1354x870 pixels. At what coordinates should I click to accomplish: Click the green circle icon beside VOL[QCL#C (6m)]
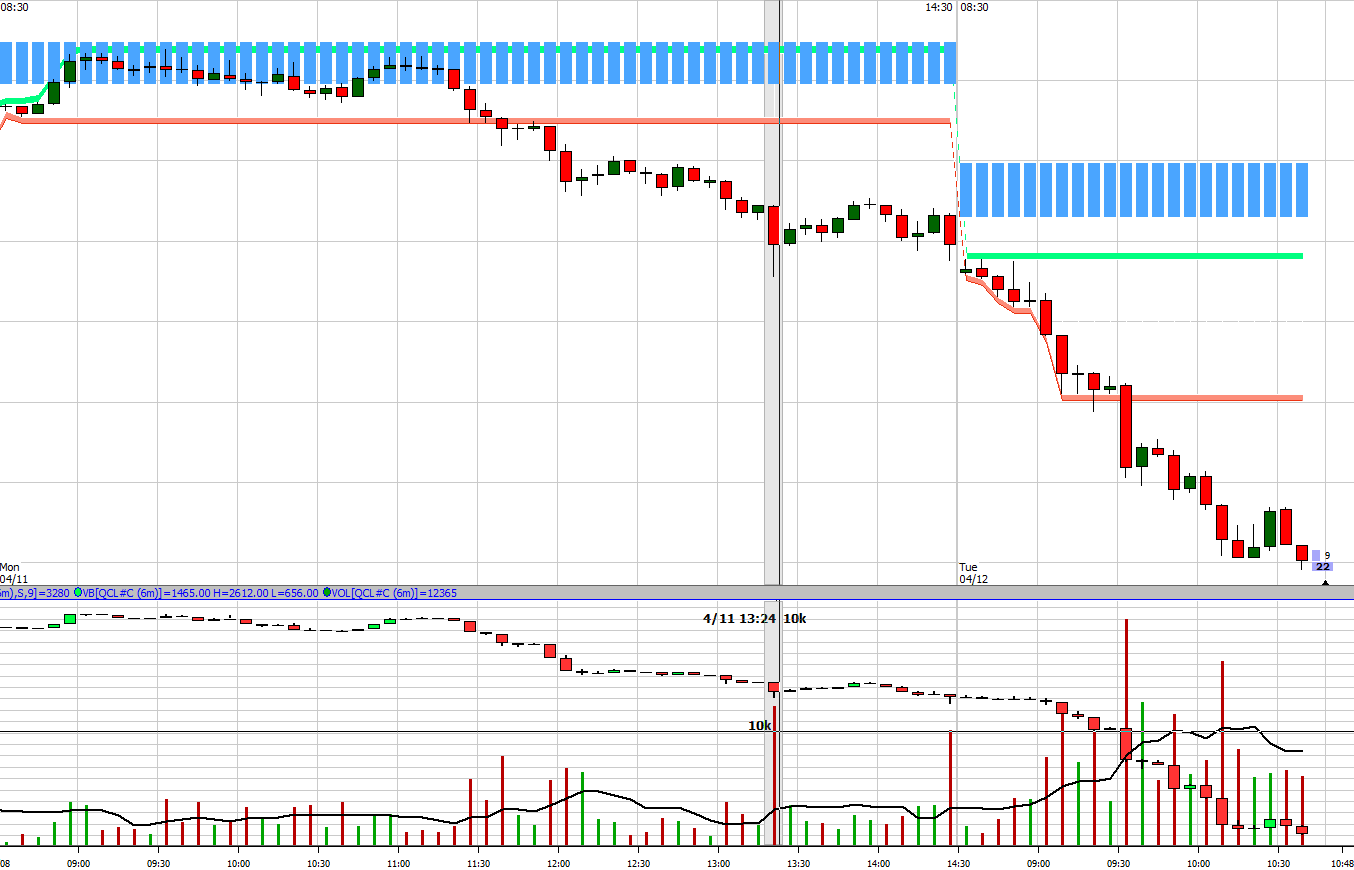[x=327, y=593]
